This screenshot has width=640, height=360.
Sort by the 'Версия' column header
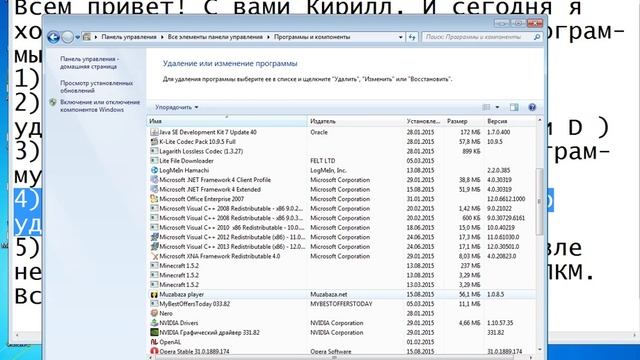pyautogui.click(x=509, y=121)
